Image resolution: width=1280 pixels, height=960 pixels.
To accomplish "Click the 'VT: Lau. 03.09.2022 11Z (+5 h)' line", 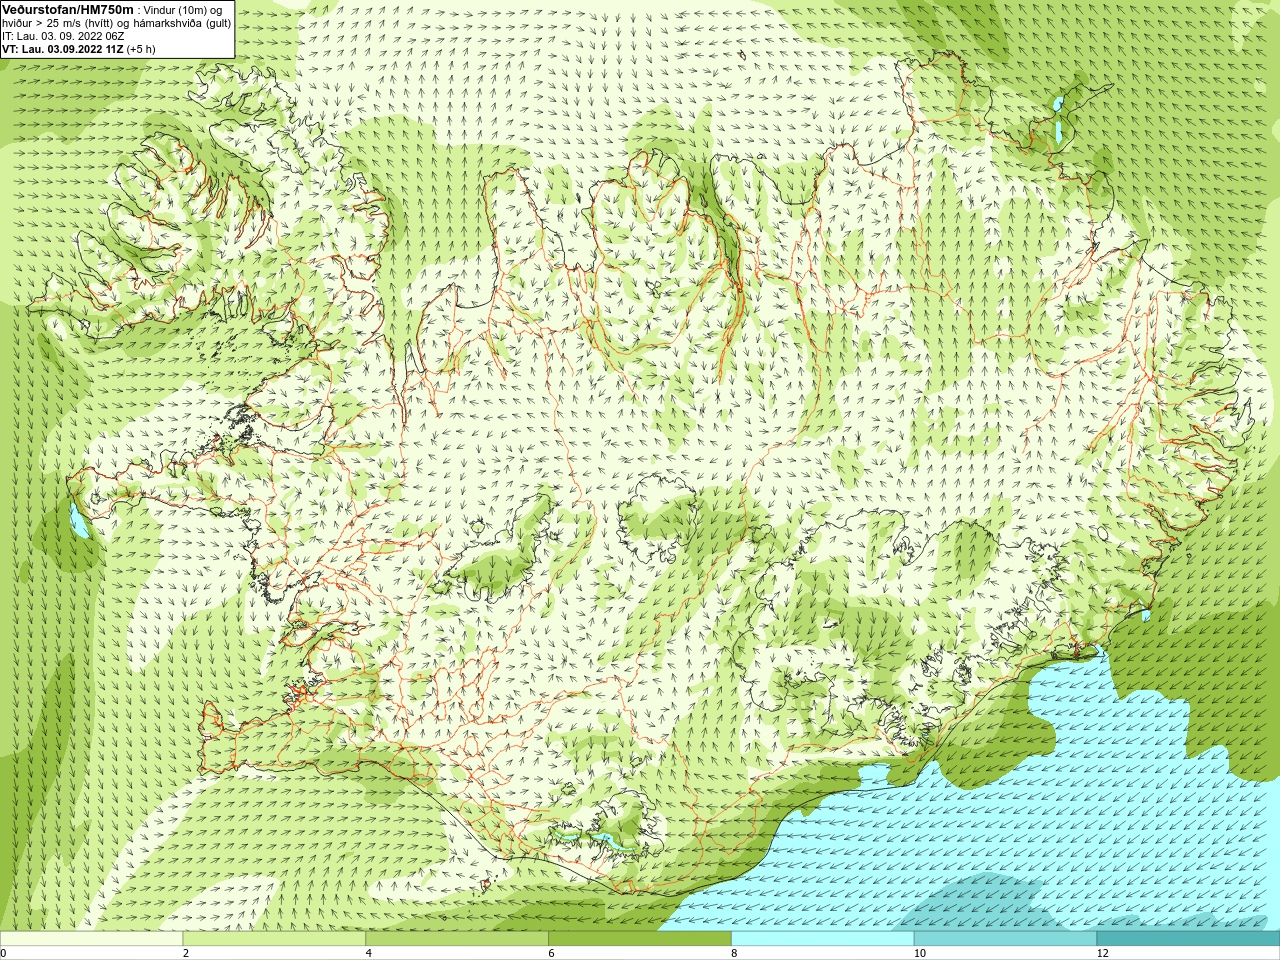I will 79,49.
